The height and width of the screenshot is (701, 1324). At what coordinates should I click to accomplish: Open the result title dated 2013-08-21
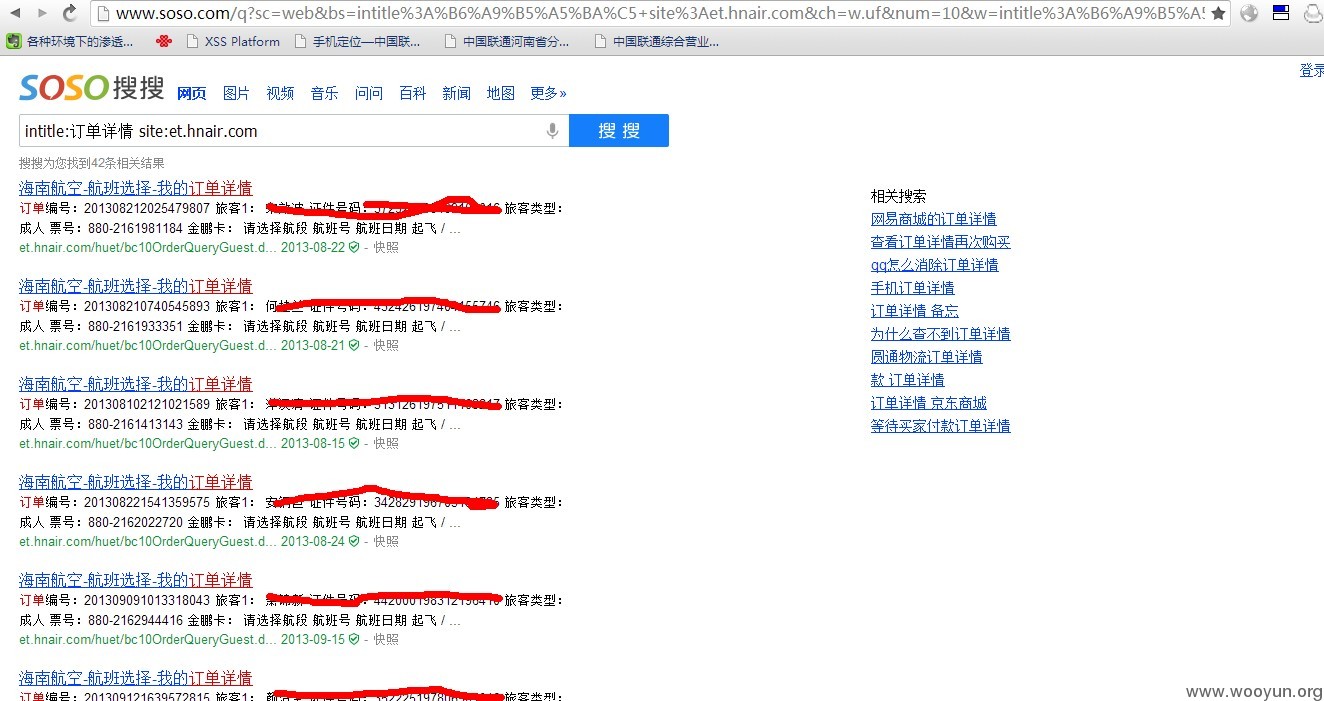(136, 286)
